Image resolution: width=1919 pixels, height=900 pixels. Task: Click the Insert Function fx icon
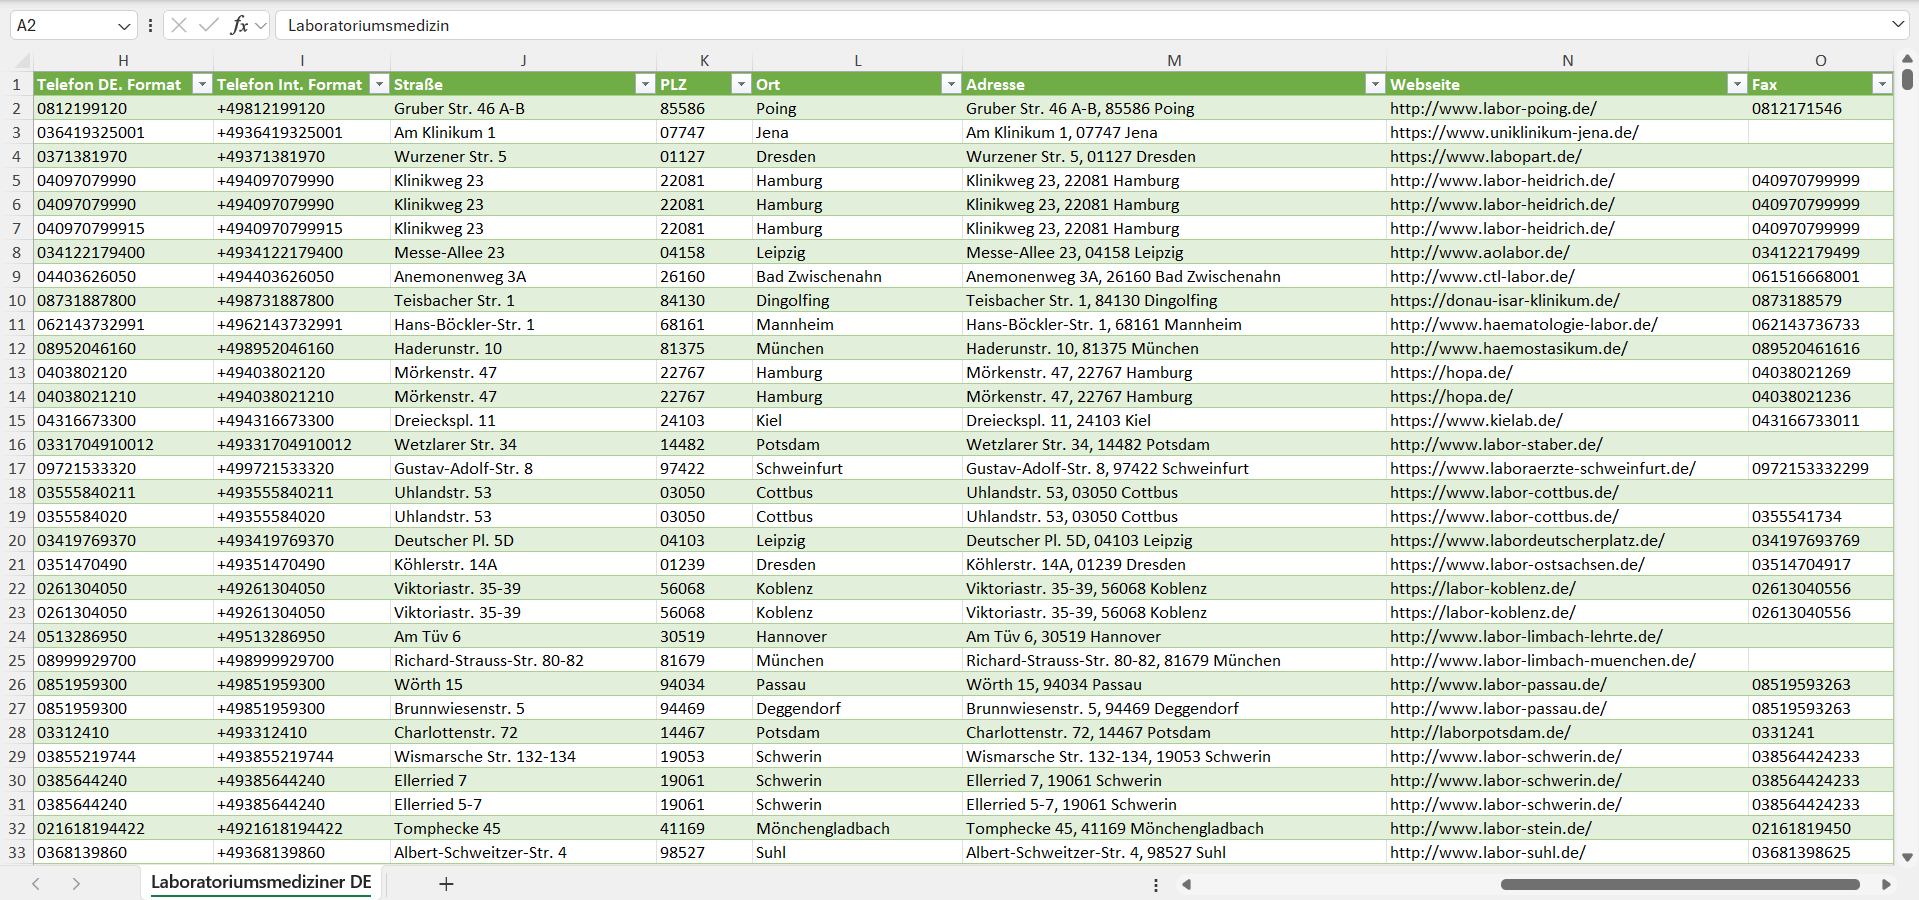239,25
